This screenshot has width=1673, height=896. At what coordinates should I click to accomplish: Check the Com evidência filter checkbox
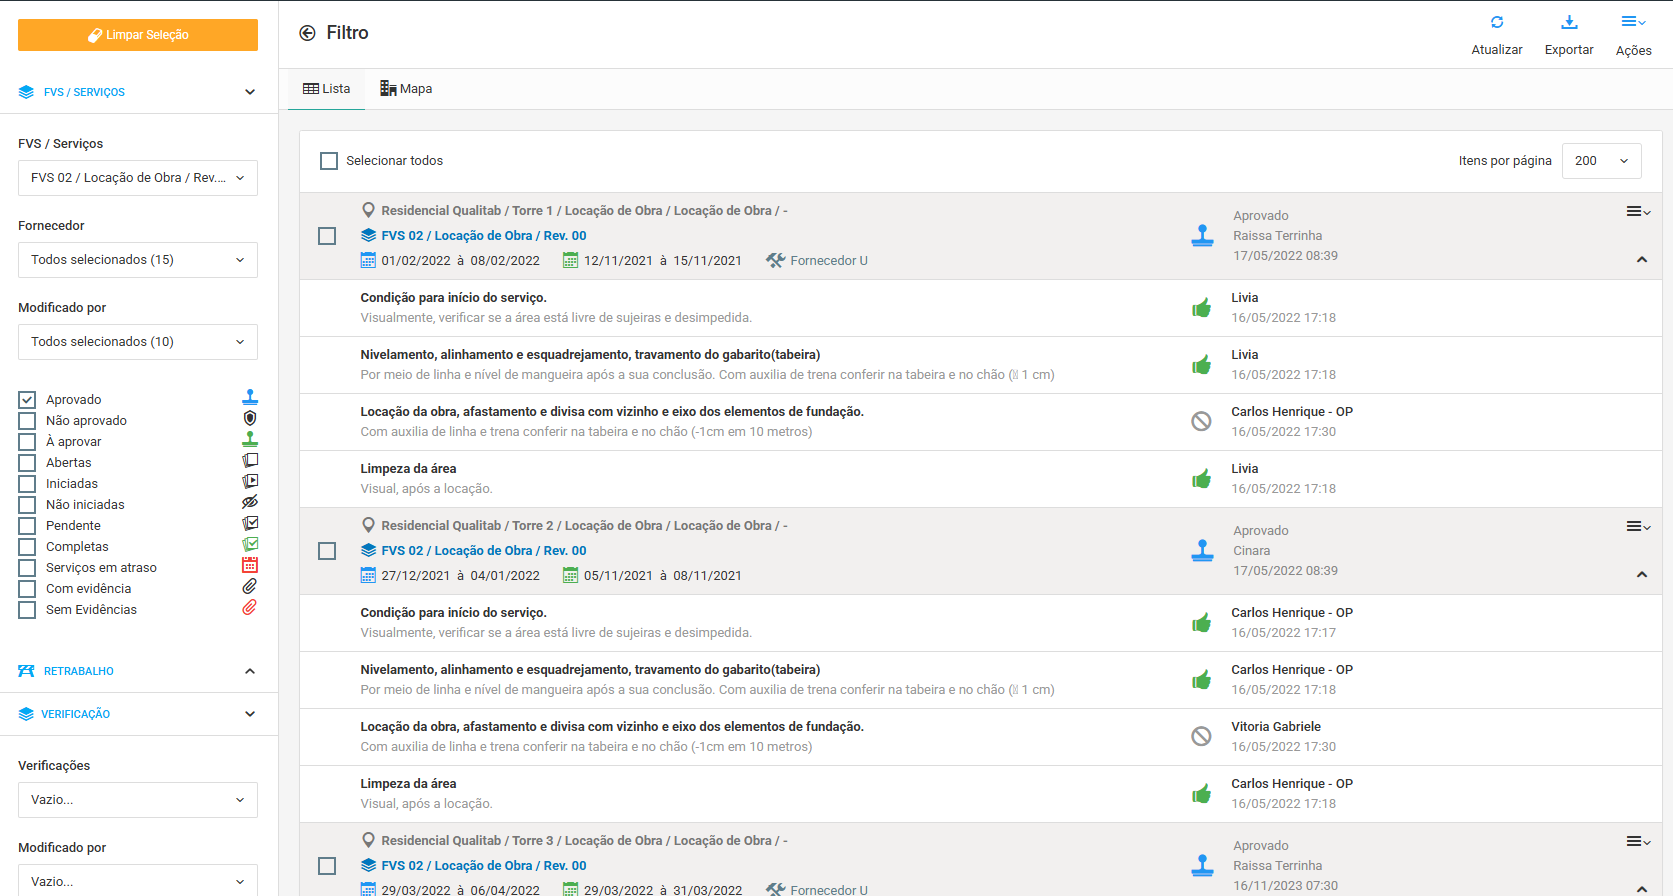click(x=27, y=589)
